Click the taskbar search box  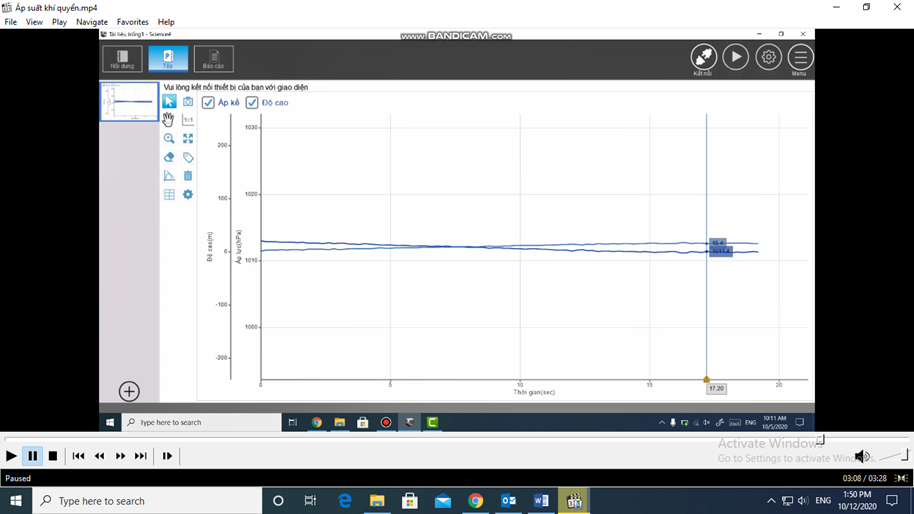point(147,501)
